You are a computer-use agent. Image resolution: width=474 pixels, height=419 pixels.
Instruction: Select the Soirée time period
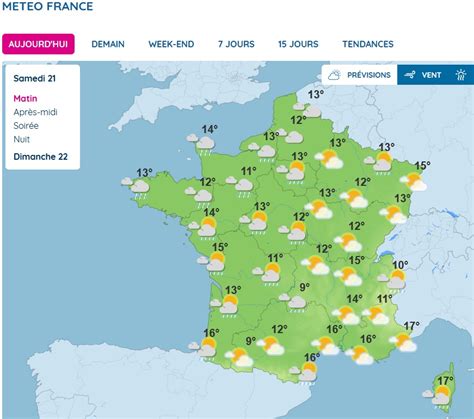(26, 126)
